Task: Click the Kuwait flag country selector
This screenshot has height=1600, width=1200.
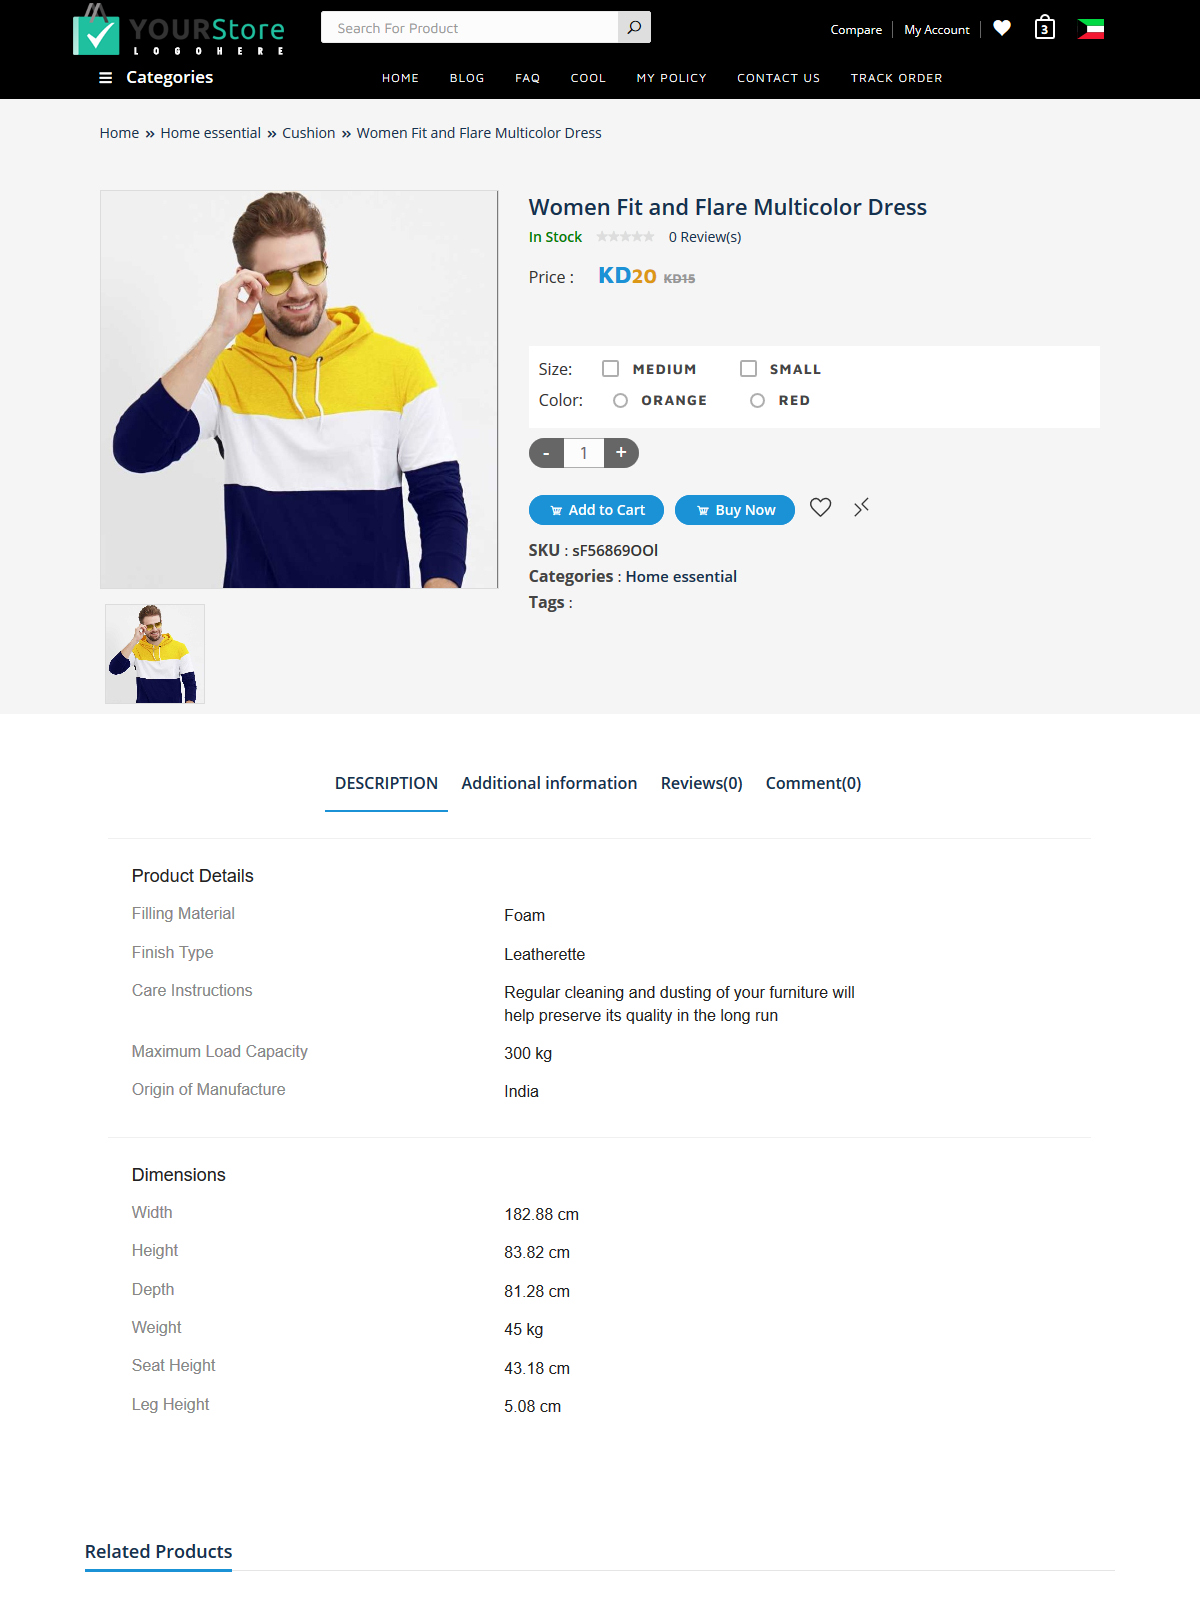Action: [x=1091, y=29]
